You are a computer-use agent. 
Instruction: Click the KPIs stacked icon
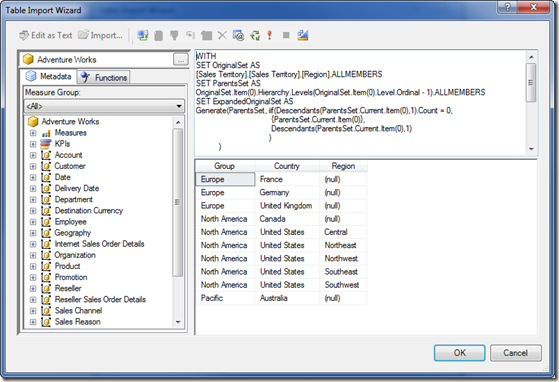(x=46, y=144)
